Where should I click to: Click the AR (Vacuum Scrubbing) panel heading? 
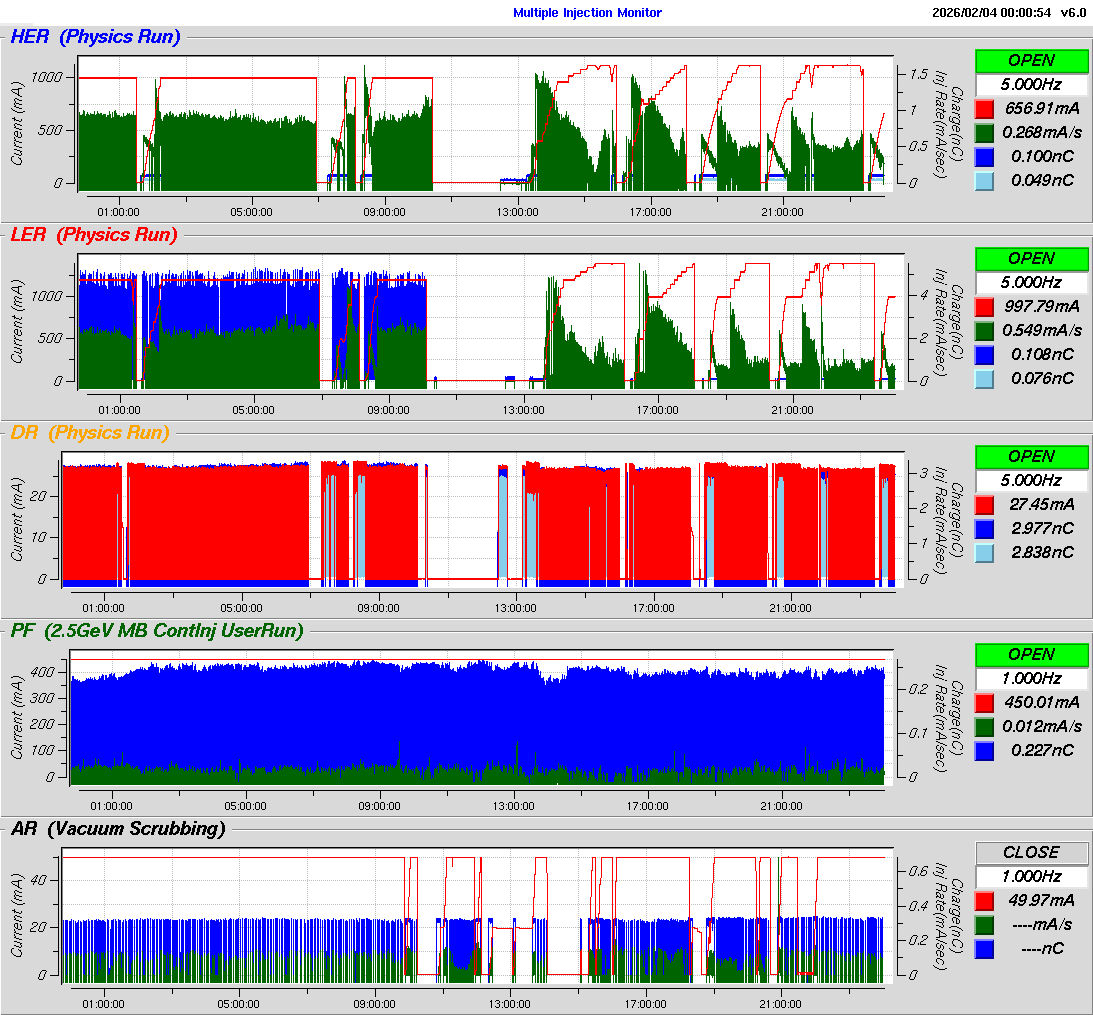pos(117,828)
